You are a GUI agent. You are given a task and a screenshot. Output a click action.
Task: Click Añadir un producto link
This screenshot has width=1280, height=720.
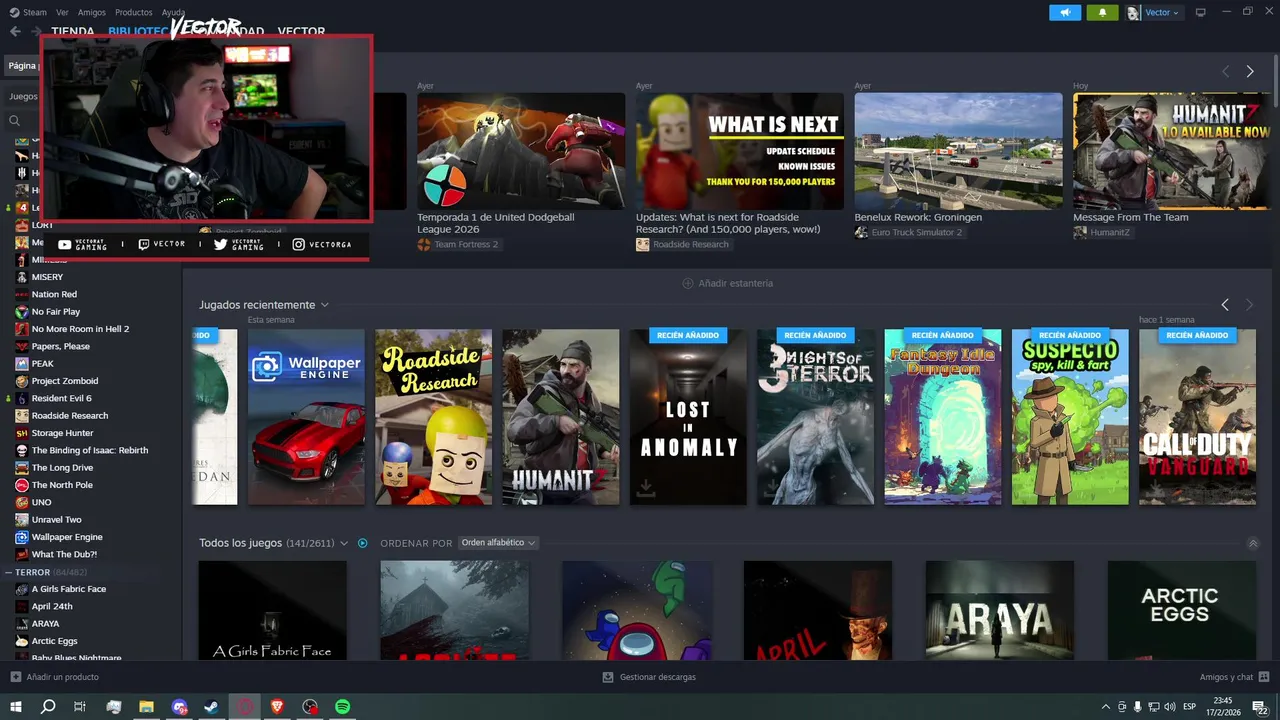tap(54, 677)
